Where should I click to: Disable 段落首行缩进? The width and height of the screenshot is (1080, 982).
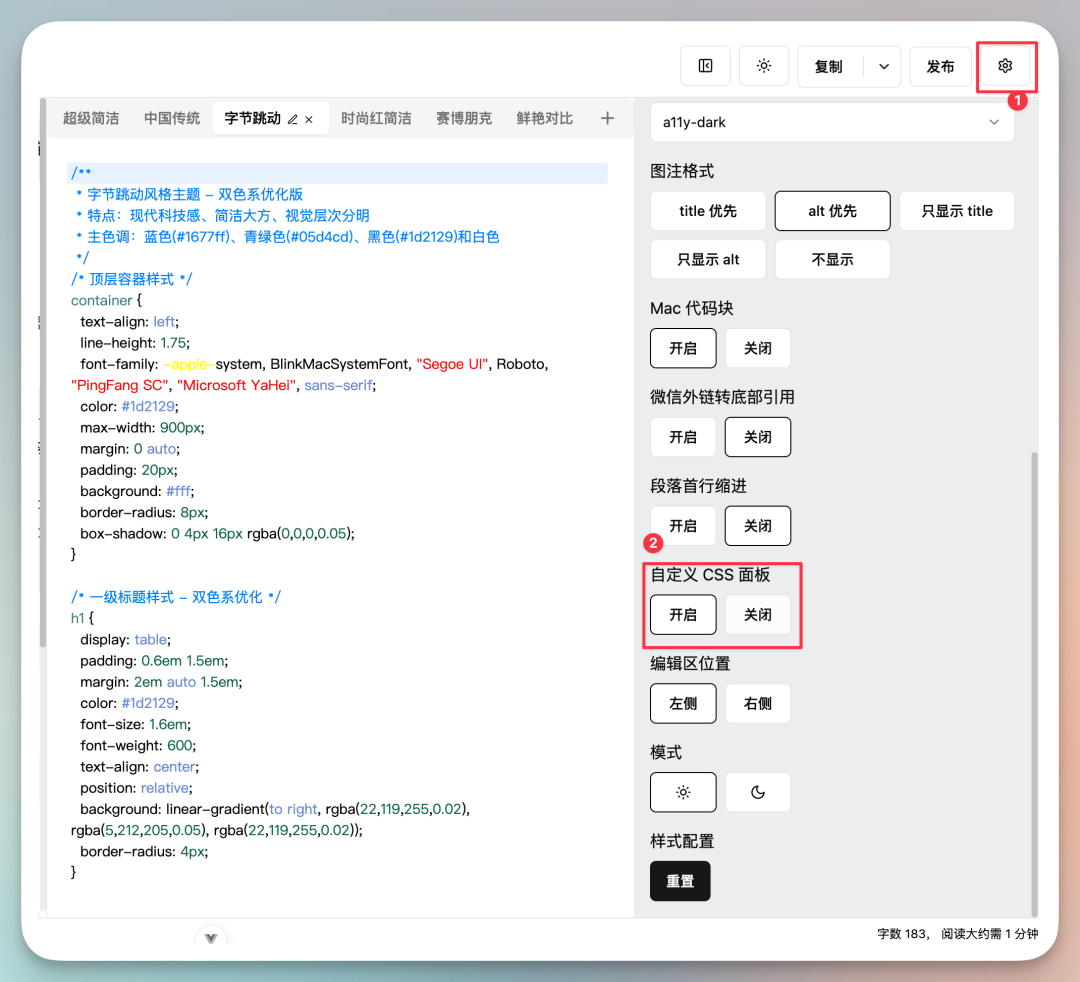pos(758,526)
